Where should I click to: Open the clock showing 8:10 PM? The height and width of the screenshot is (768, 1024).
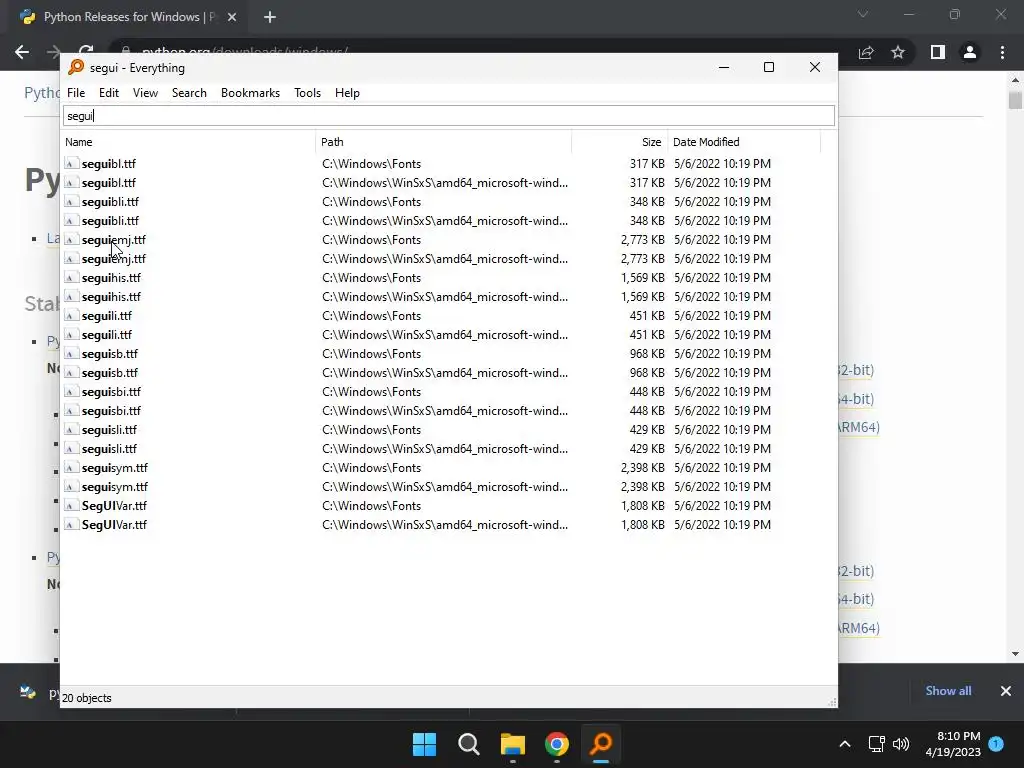coord(953,744)
